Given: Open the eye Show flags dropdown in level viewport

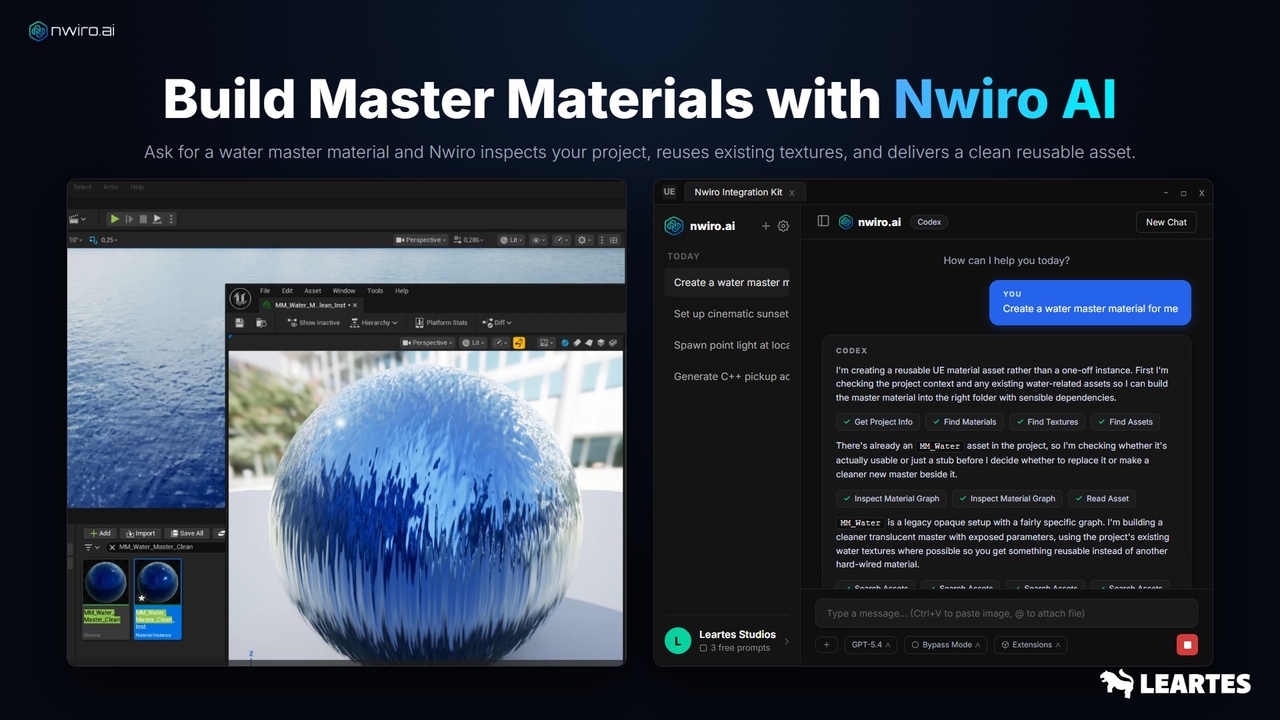Looking at the screenshot, I should coord(539,240).
